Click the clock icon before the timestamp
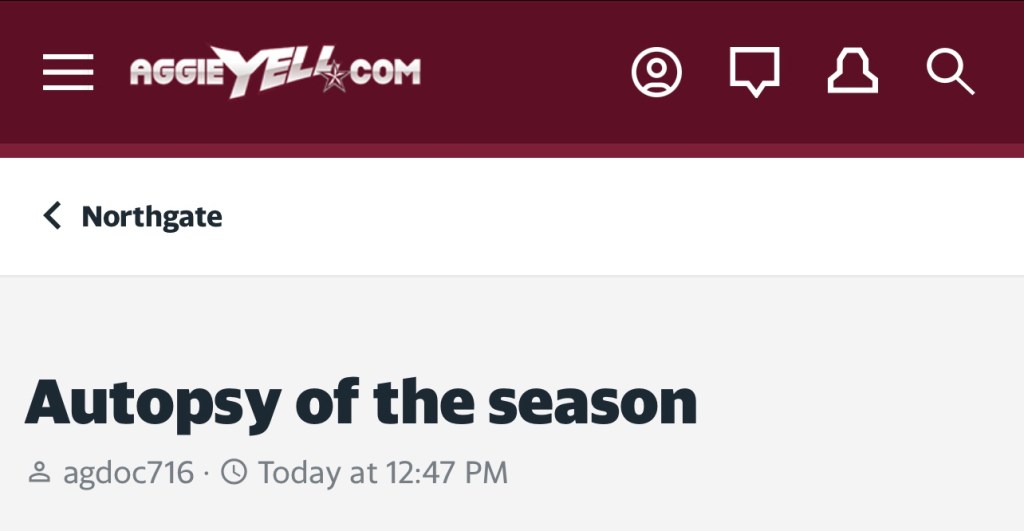This screenshot has height=531, width=1024. [234, 472]
